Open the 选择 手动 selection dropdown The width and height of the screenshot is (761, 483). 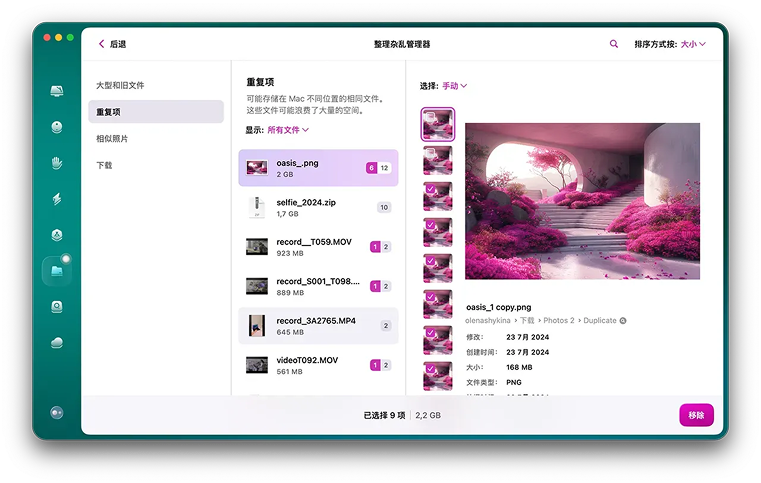click(454, 86)
